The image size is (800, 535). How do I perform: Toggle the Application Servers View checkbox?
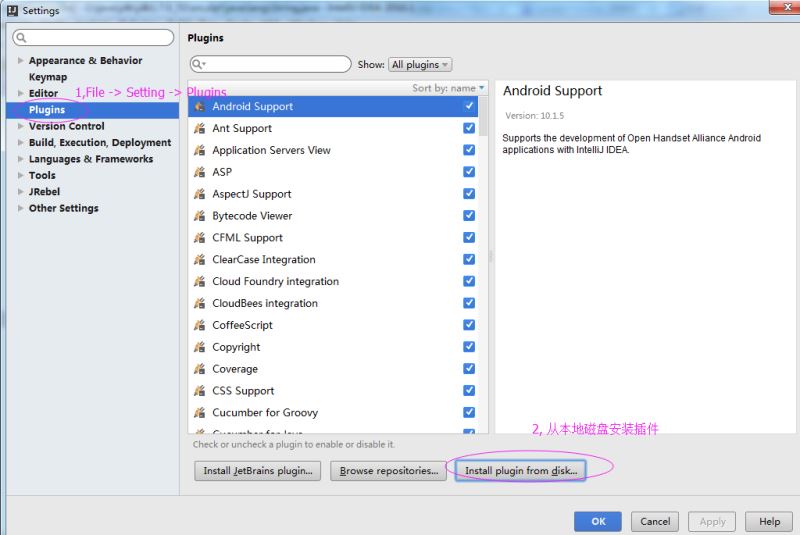tap(469, 150)
